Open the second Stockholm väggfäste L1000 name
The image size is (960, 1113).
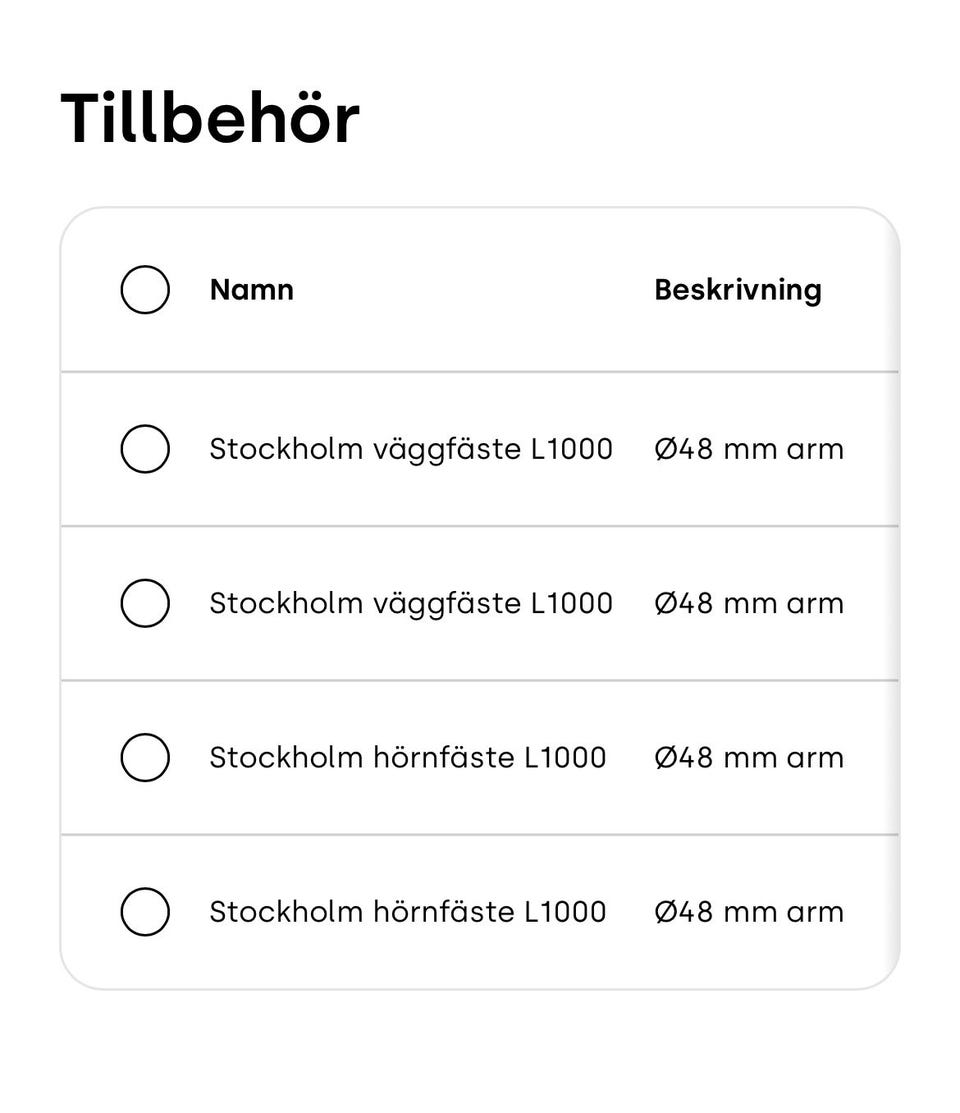click(x=411, y=604)
